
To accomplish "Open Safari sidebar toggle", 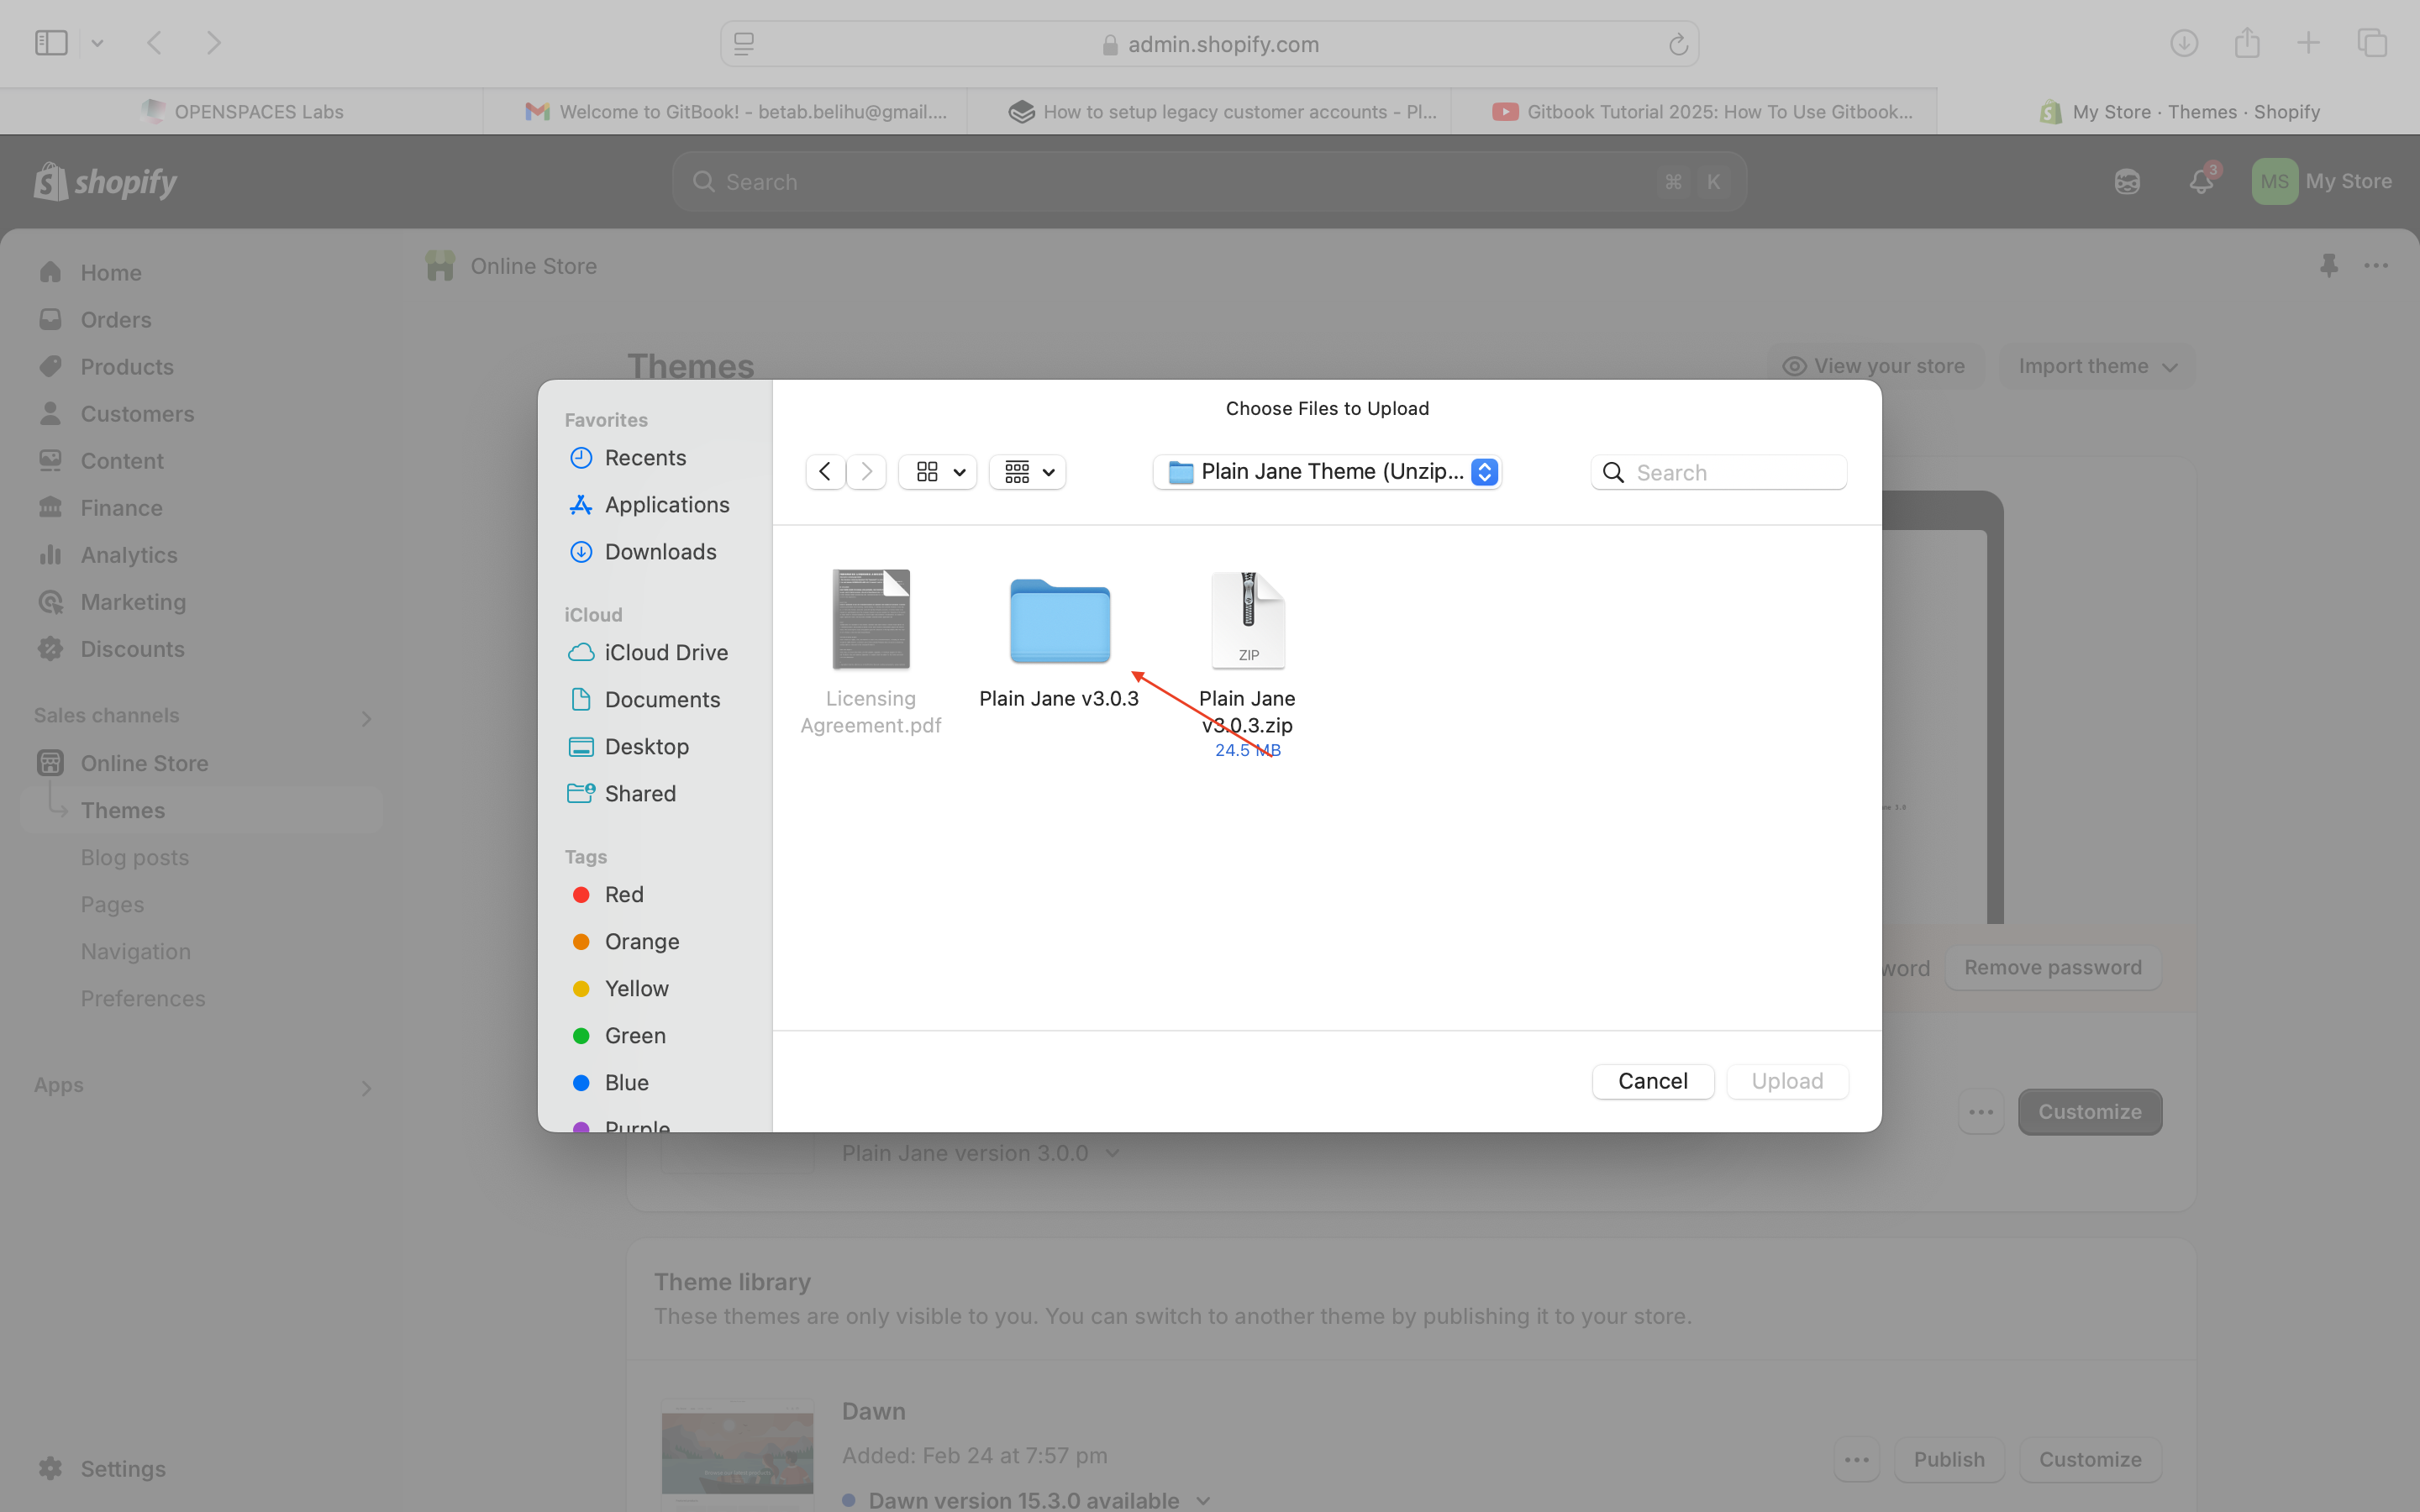I will (51, 43).
